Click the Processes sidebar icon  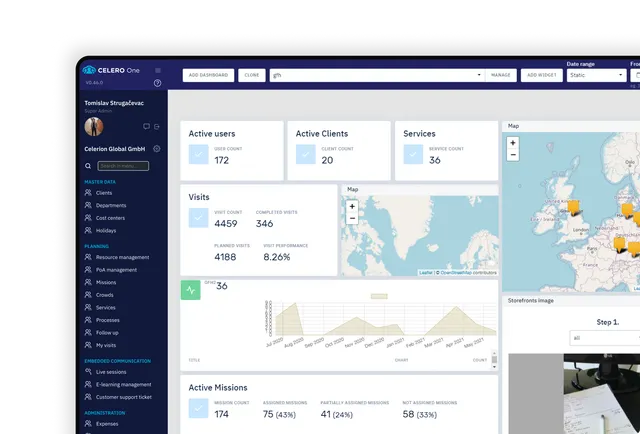pos(88,320)
